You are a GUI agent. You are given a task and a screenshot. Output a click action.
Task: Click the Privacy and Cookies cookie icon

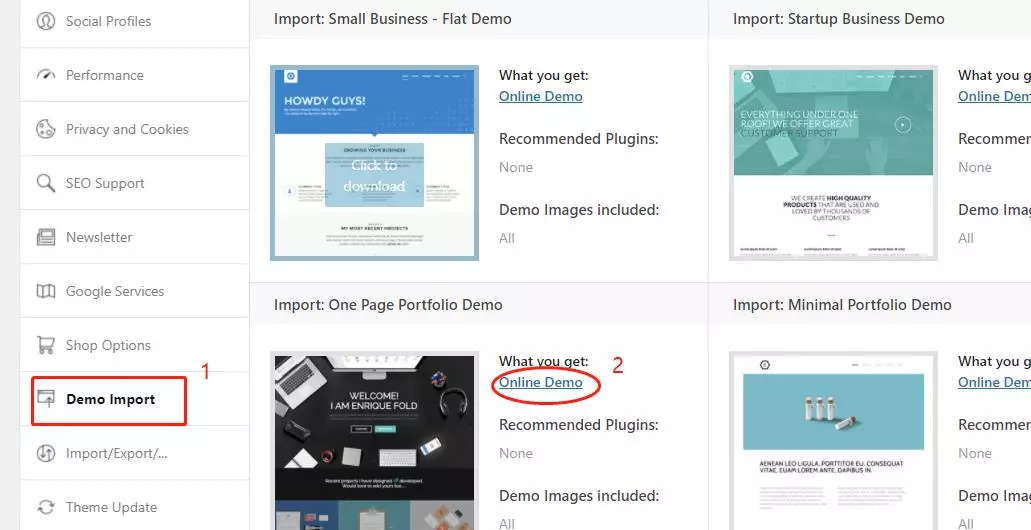point(45,129)
